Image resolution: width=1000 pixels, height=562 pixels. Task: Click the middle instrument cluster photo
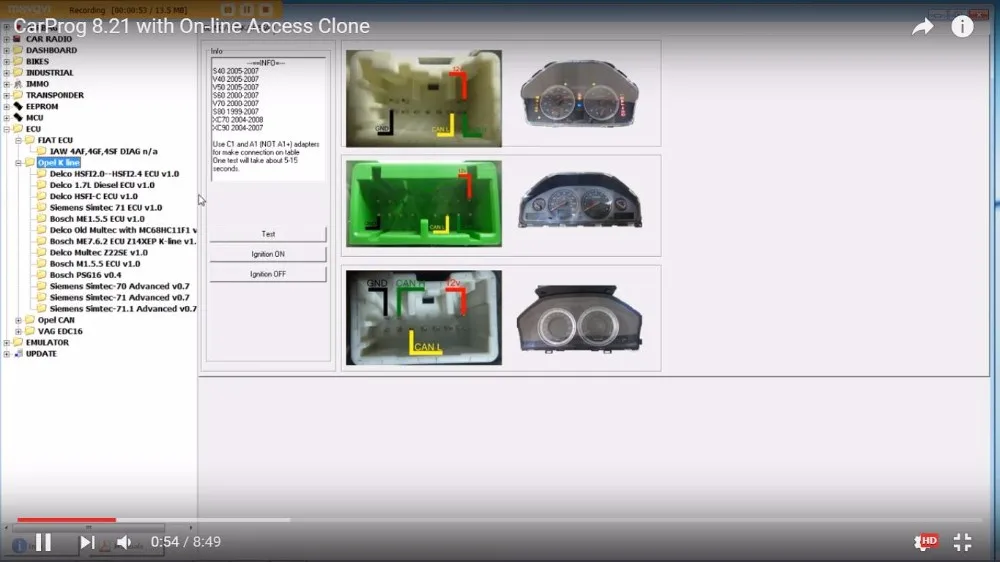[x=580, y=200]
